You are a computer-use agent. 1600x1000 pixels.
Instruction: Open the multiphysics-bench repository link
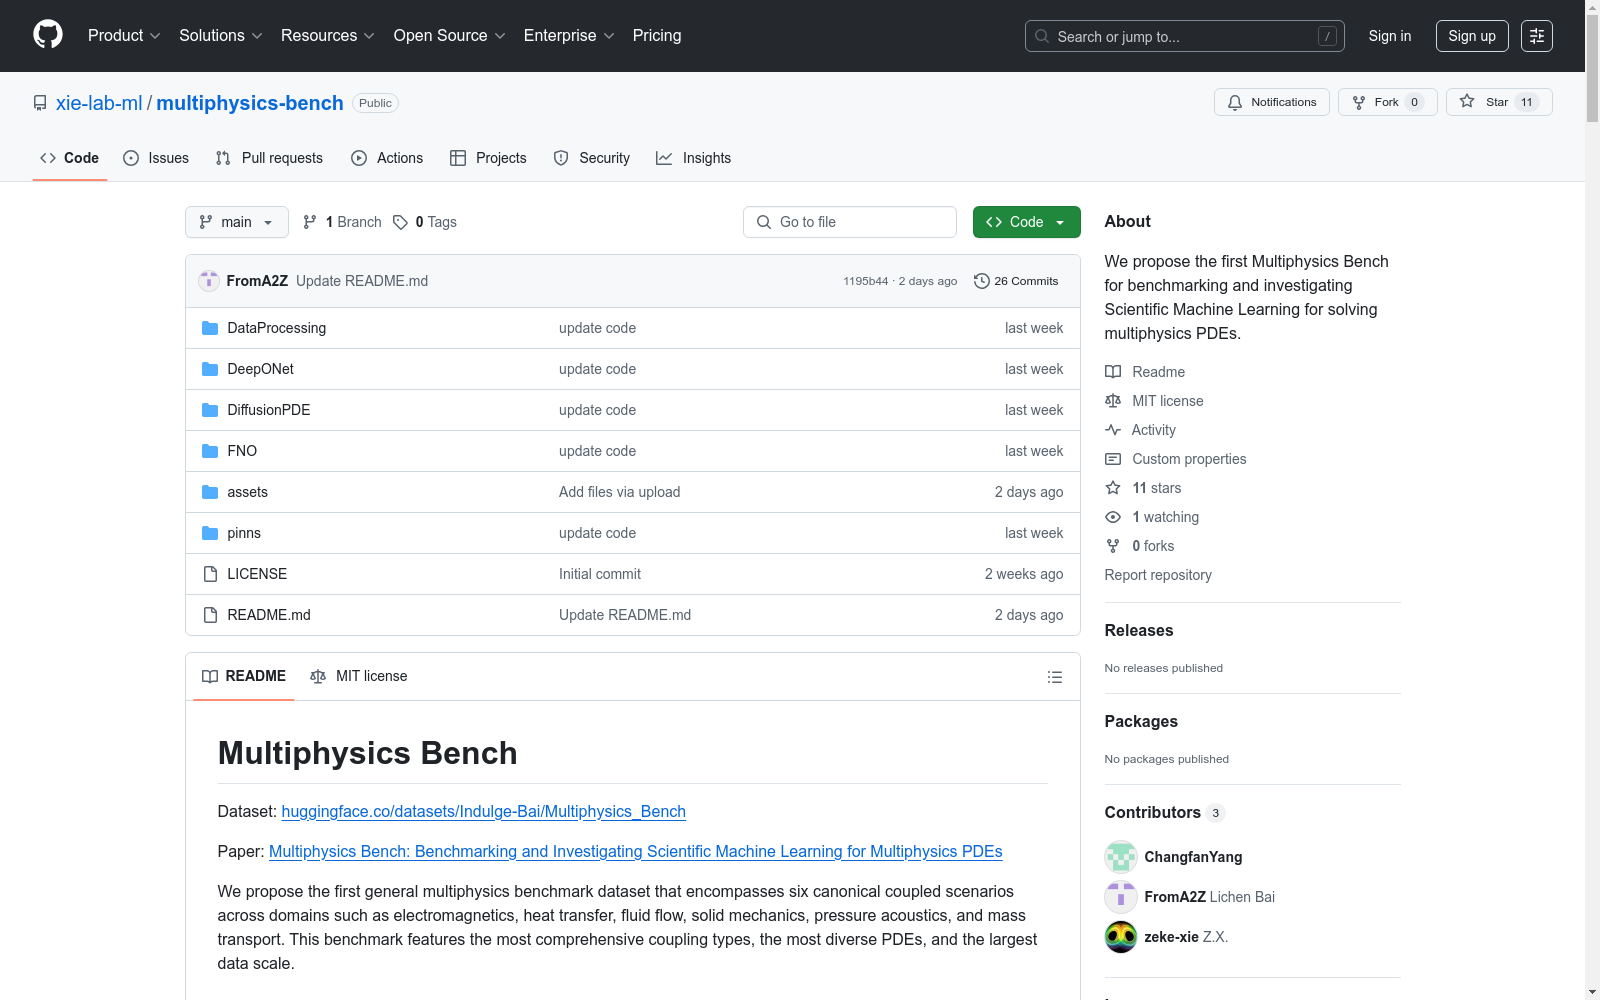tap(250, 103)
